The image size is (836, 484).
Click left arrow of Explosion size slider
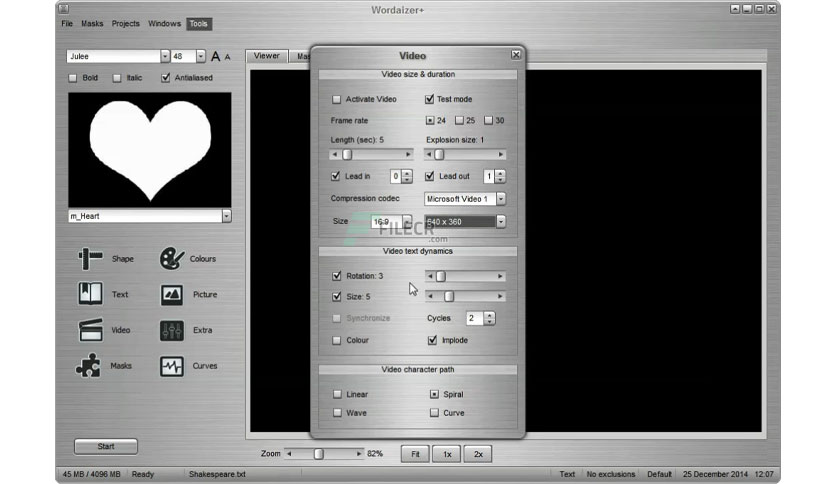[x=429, y=155]
